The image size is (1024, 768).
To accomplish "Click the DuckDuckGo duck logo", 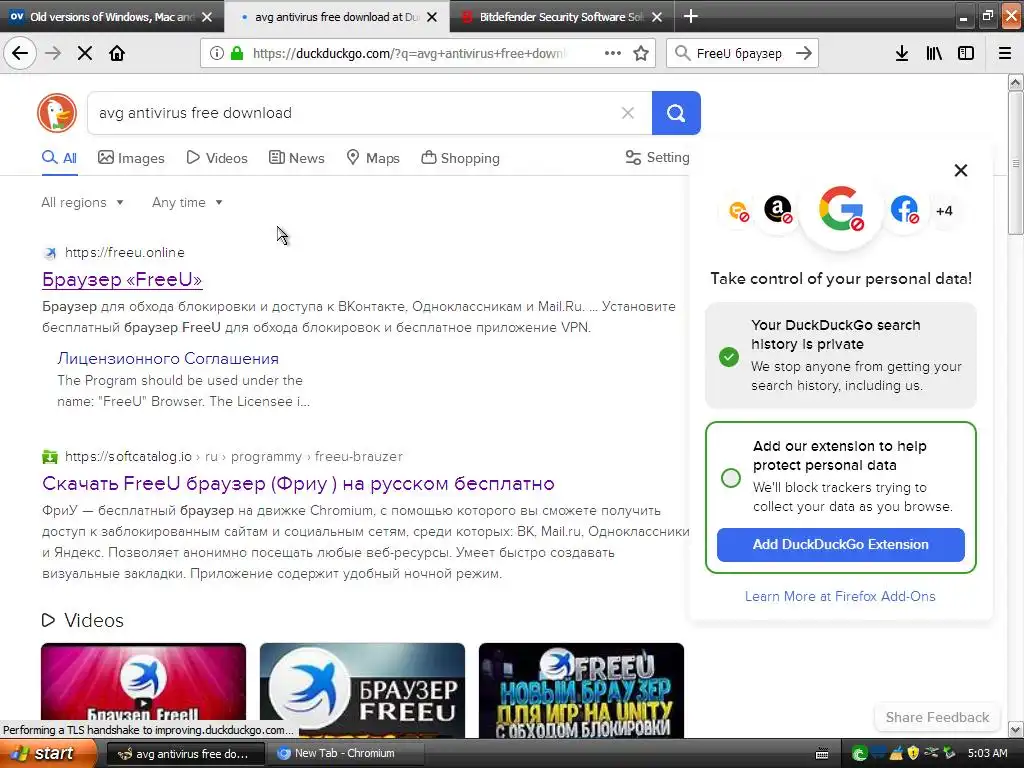I will coord(57,113).
